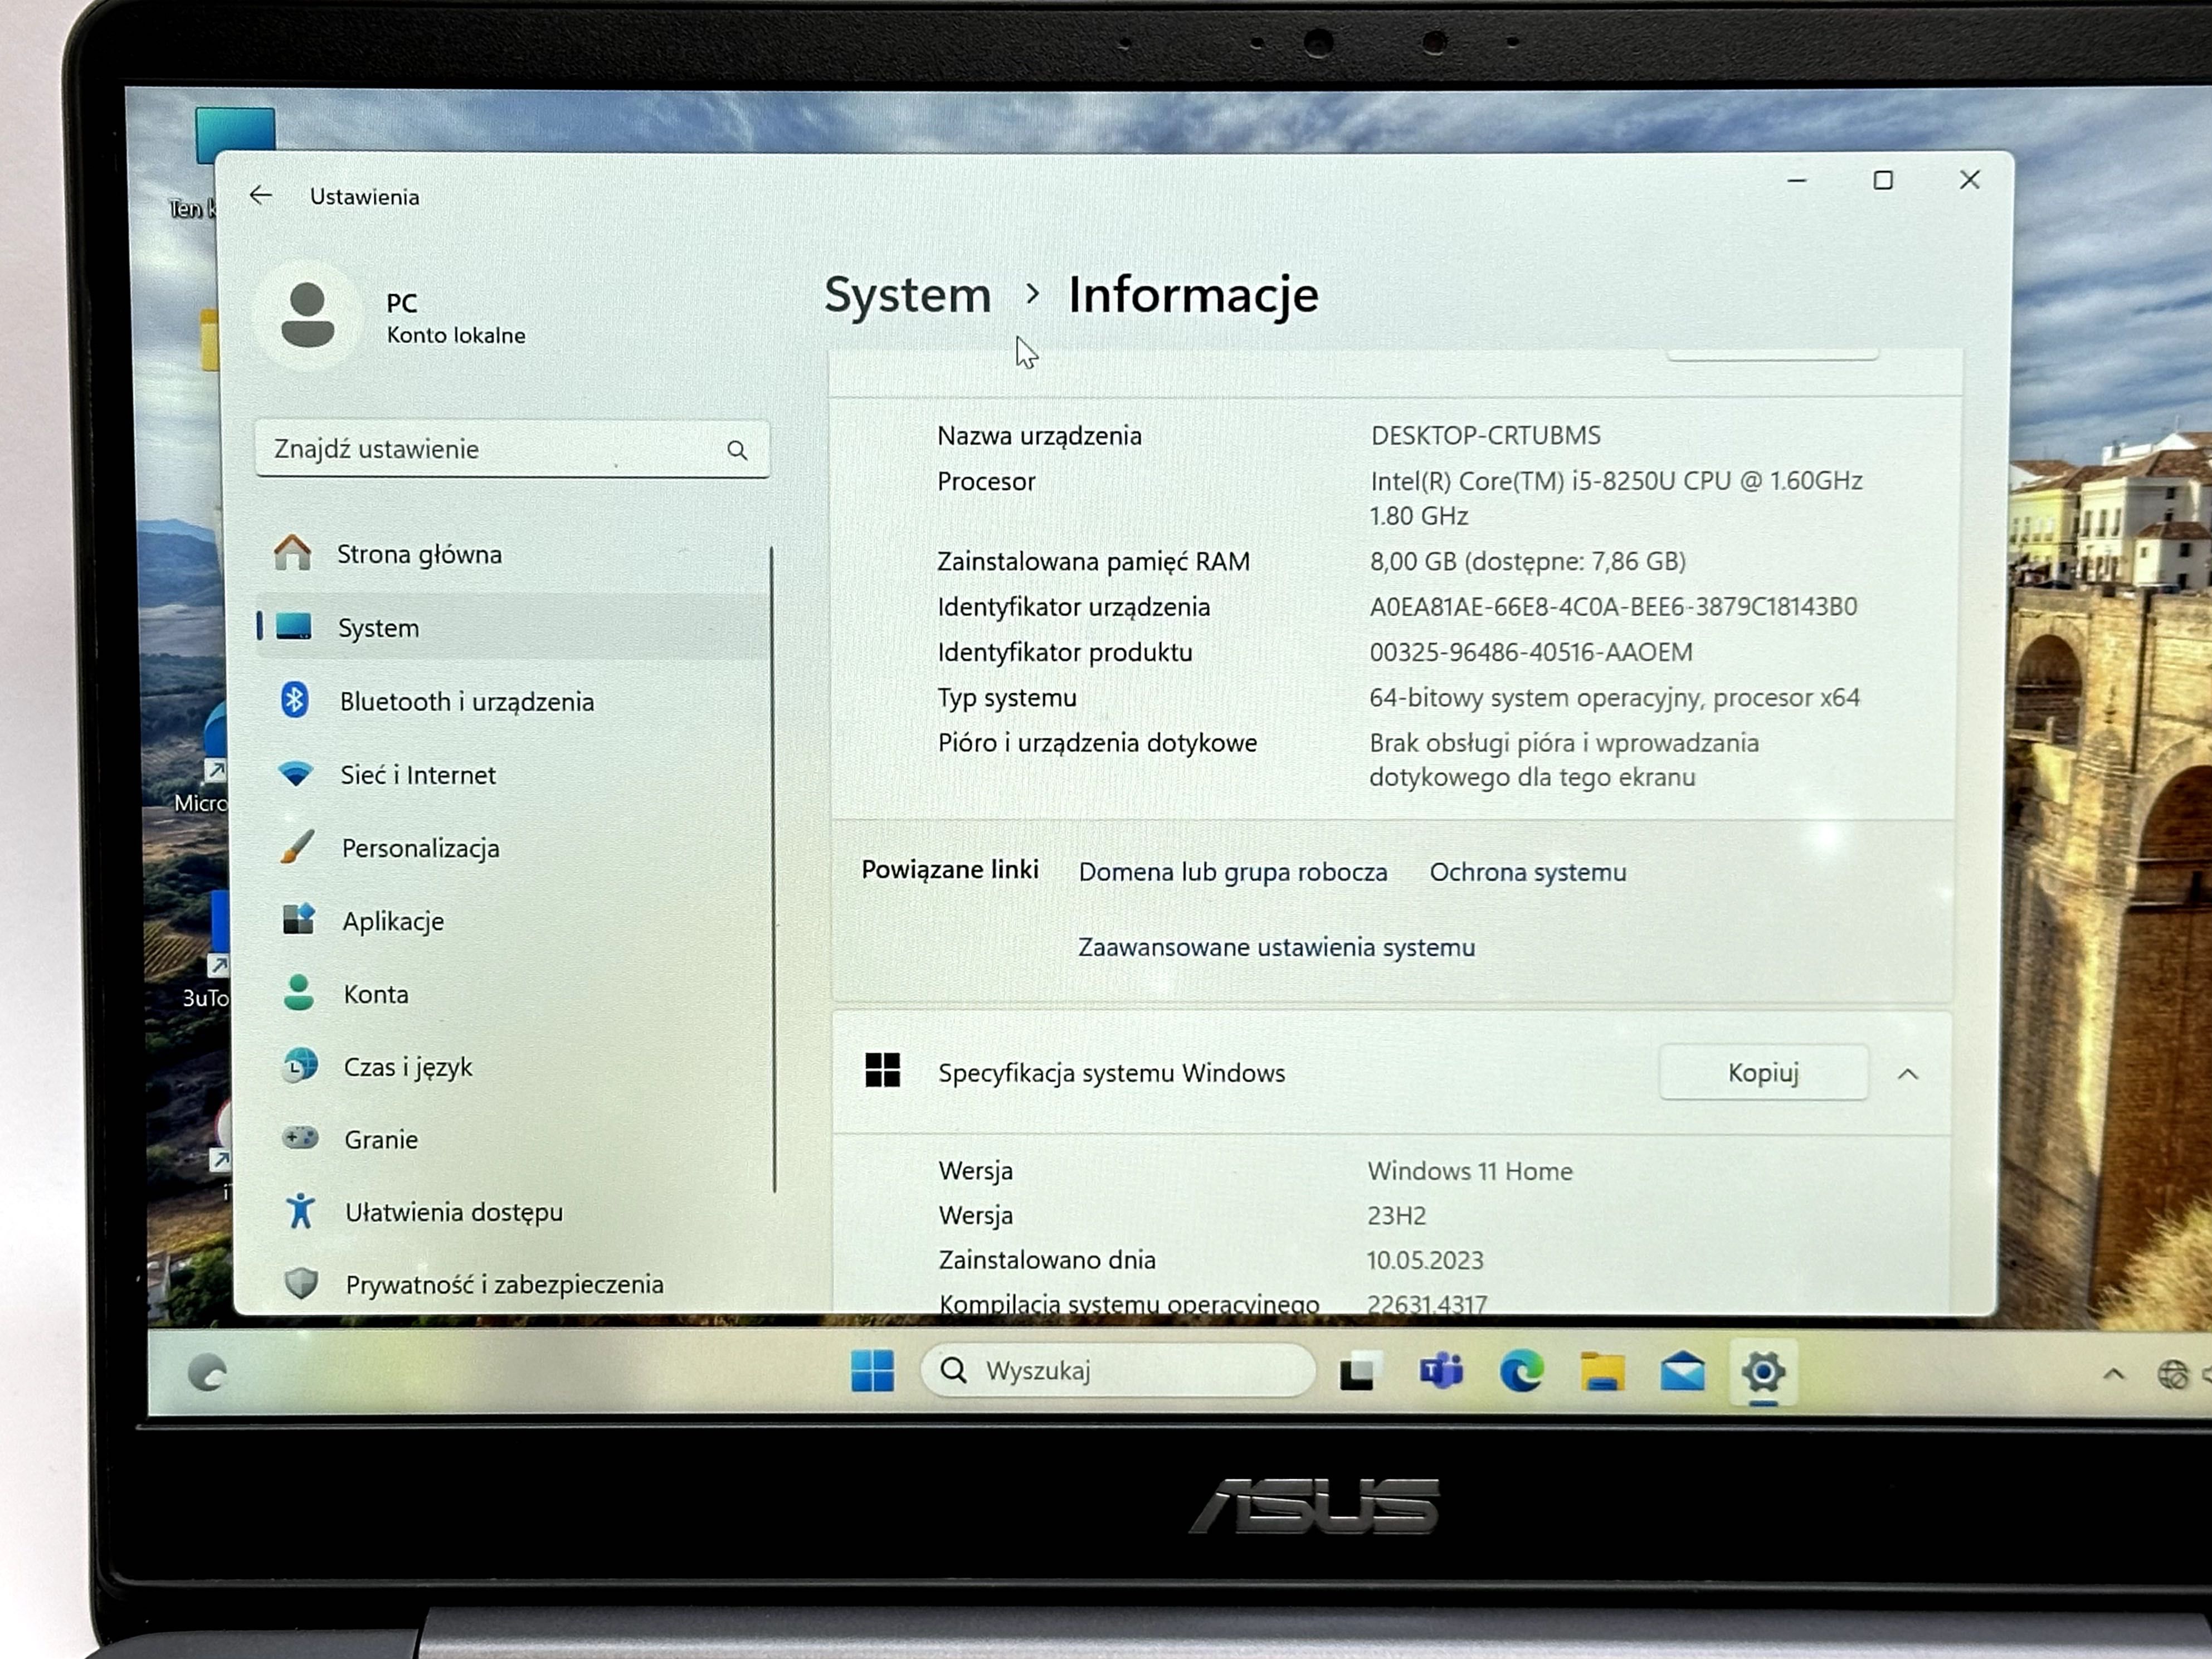
Task: Click the System monitor icon in sidebar
Action: tap(294, 627)
